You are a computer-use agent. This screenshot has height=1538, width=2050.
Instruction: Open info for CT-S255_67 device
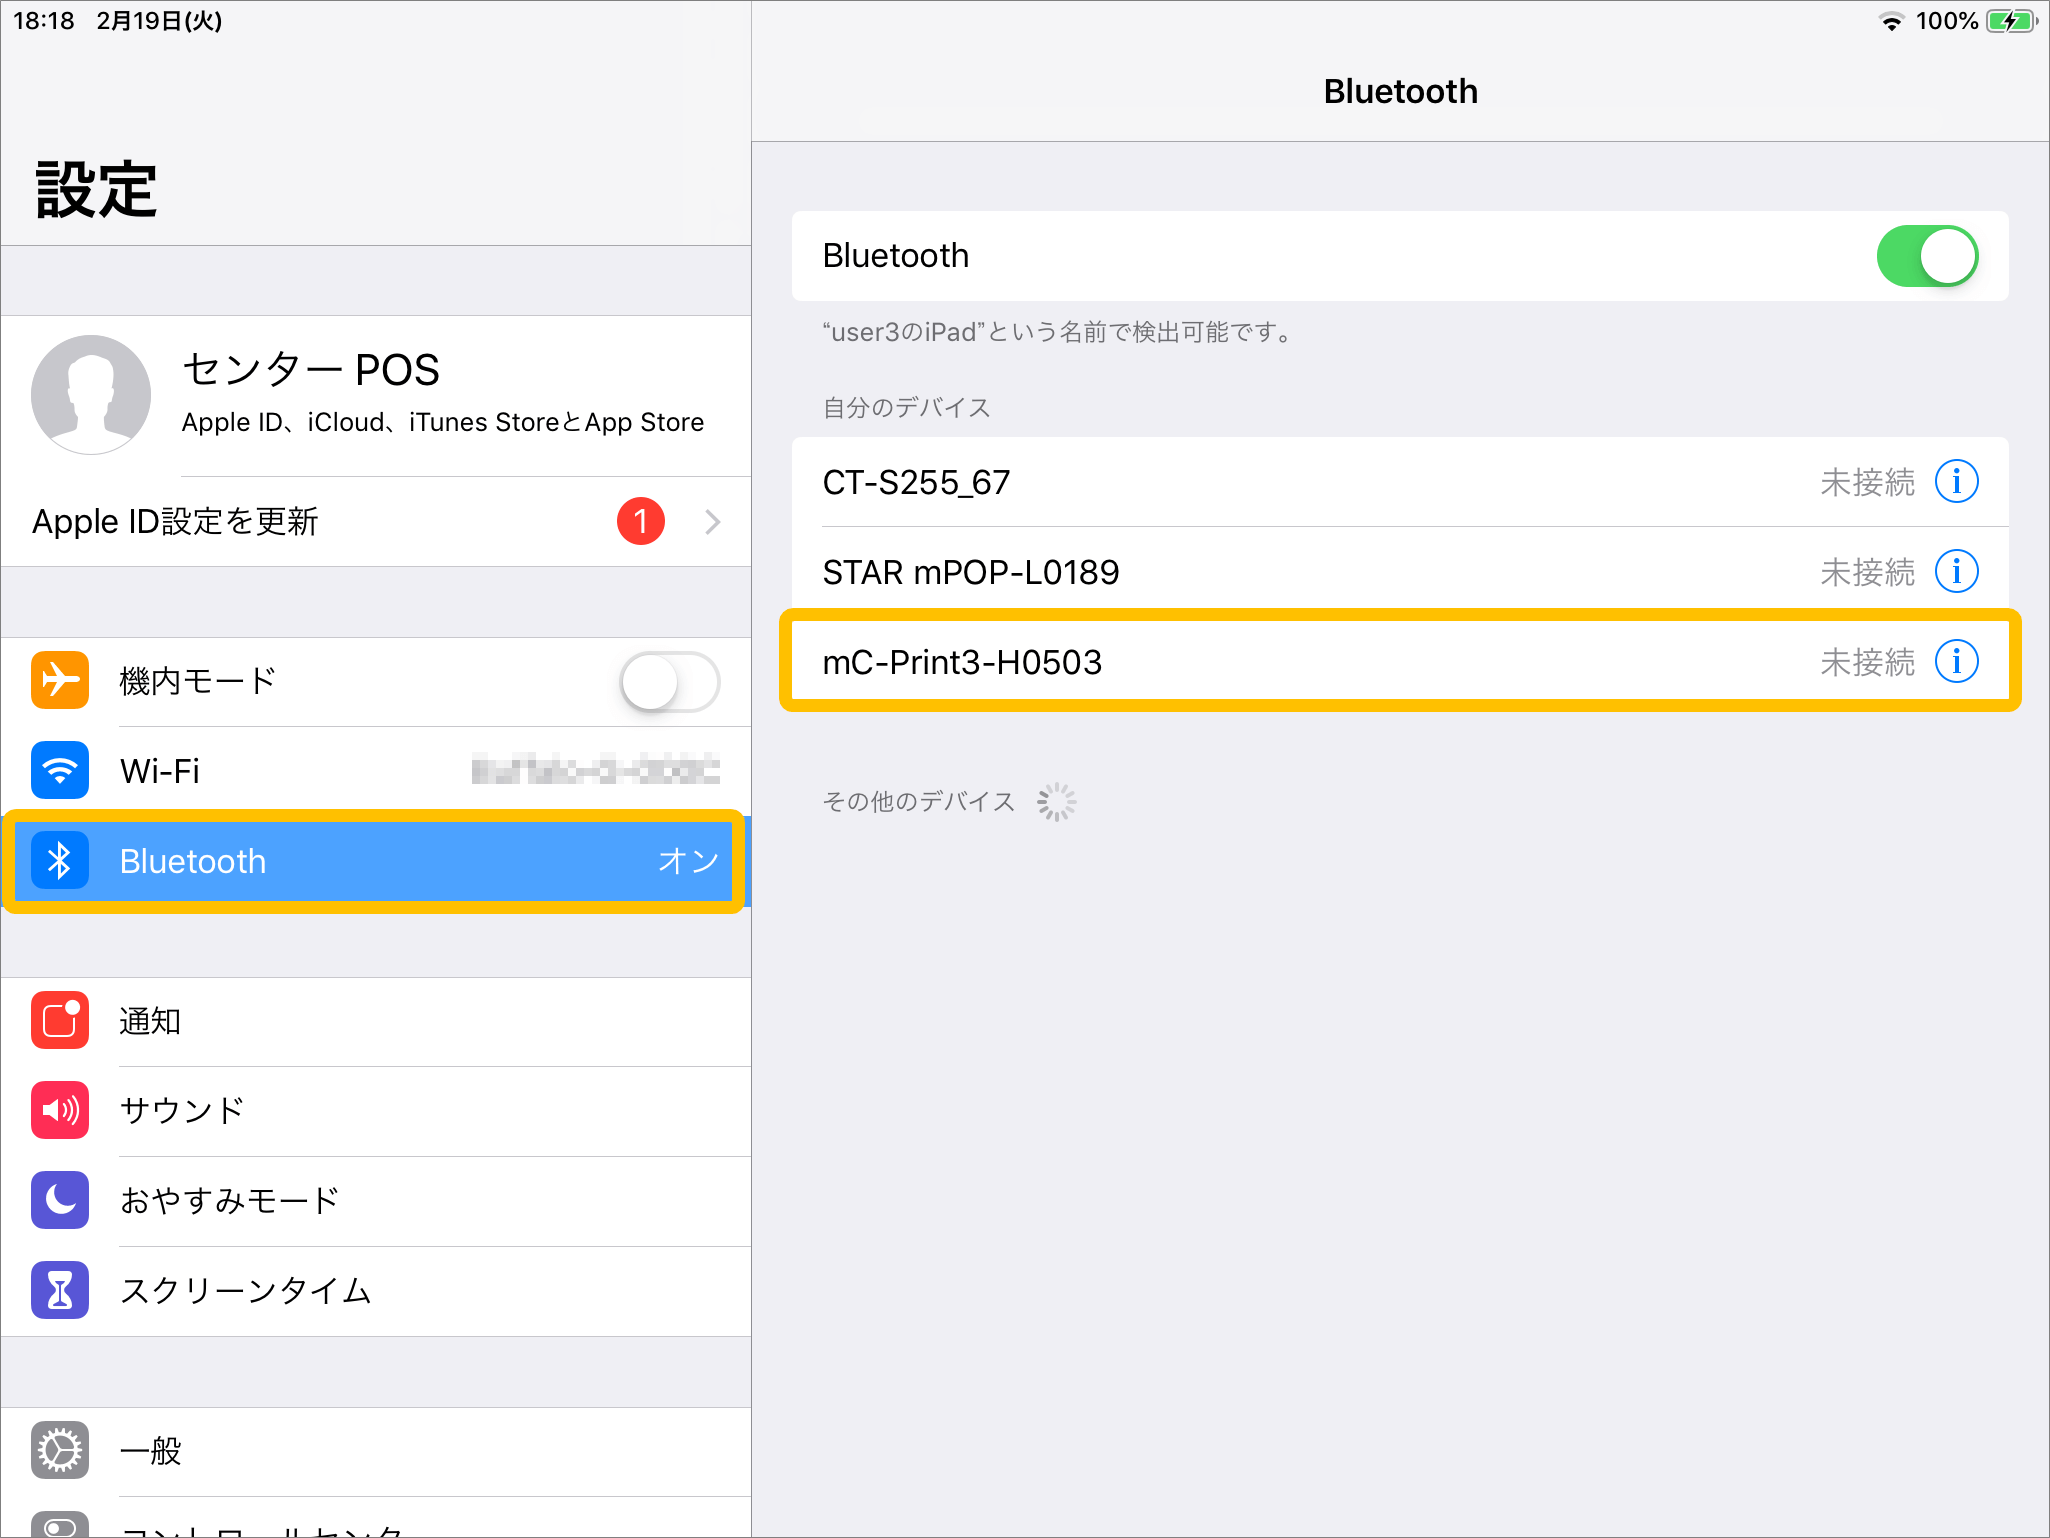click(x=1956, y=482)
